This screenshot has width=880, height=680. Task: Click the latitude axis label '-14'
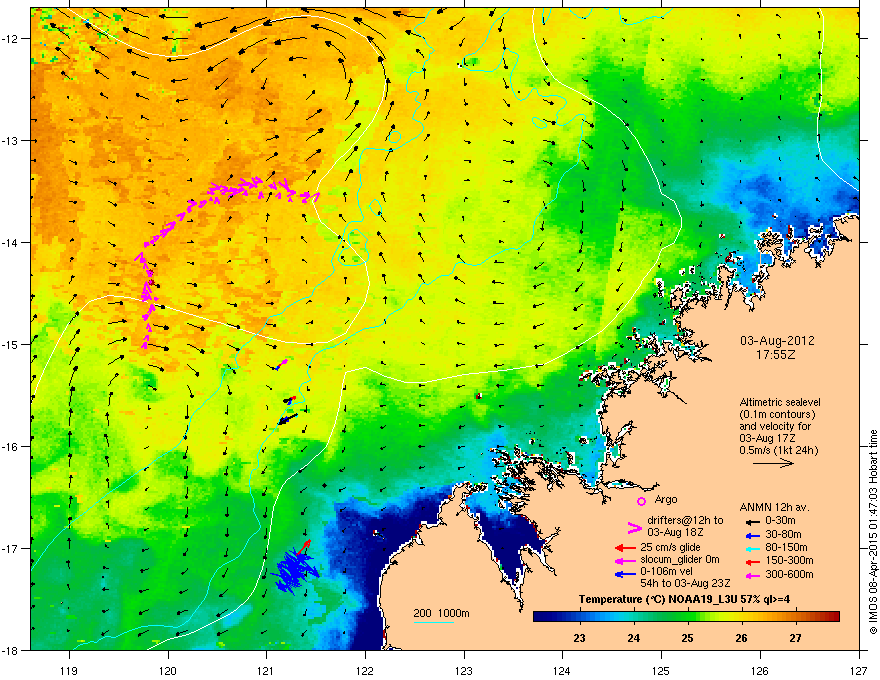coord(10,242)
